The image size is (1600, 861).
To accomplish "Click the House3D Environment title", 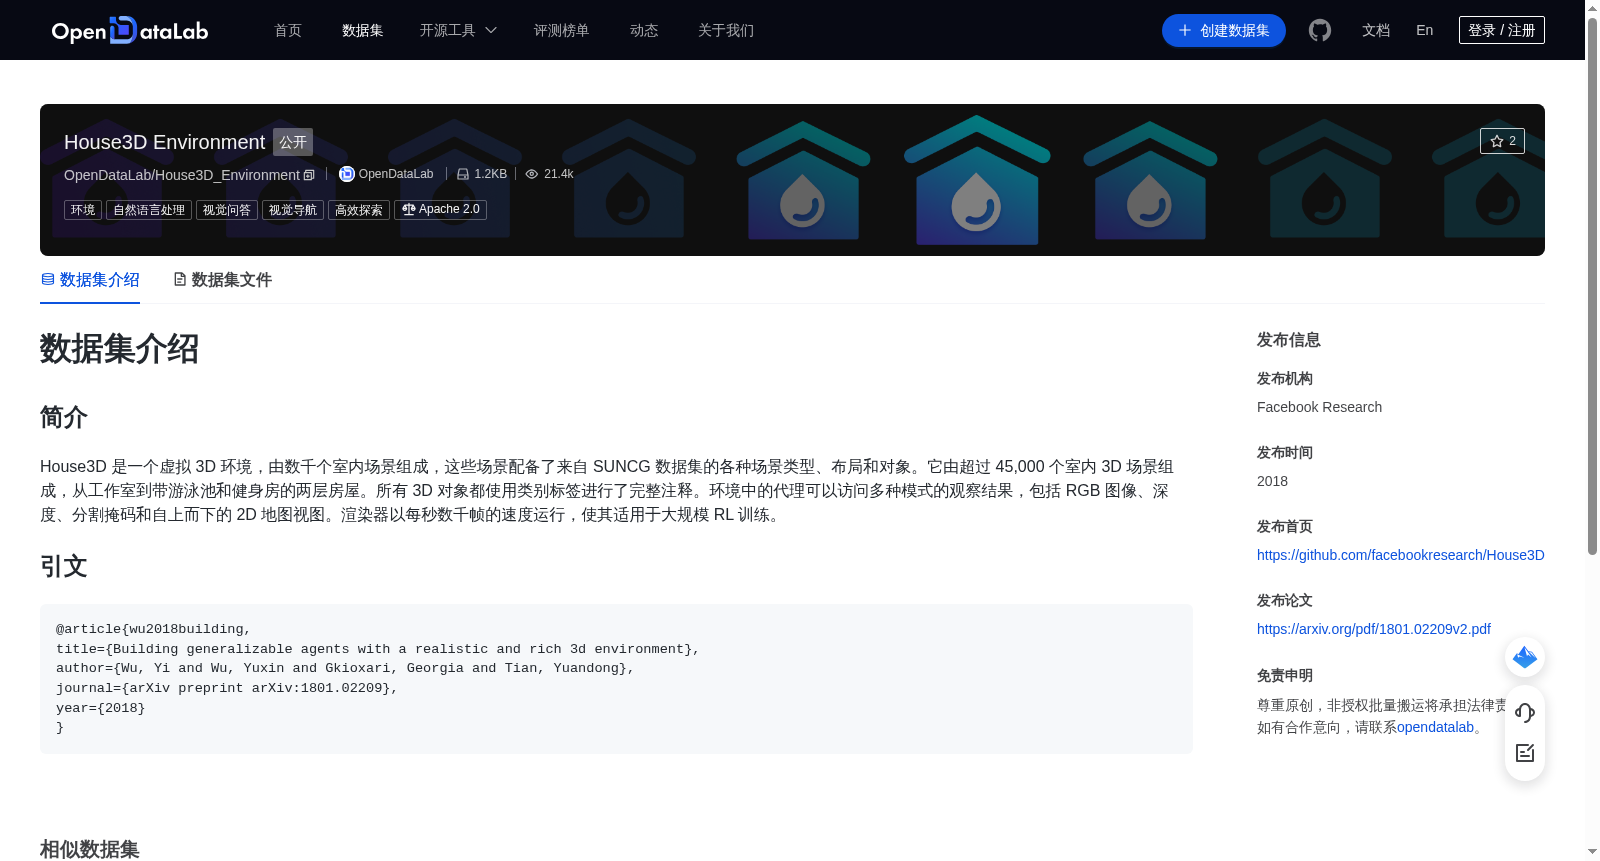I will pos(164,142).
